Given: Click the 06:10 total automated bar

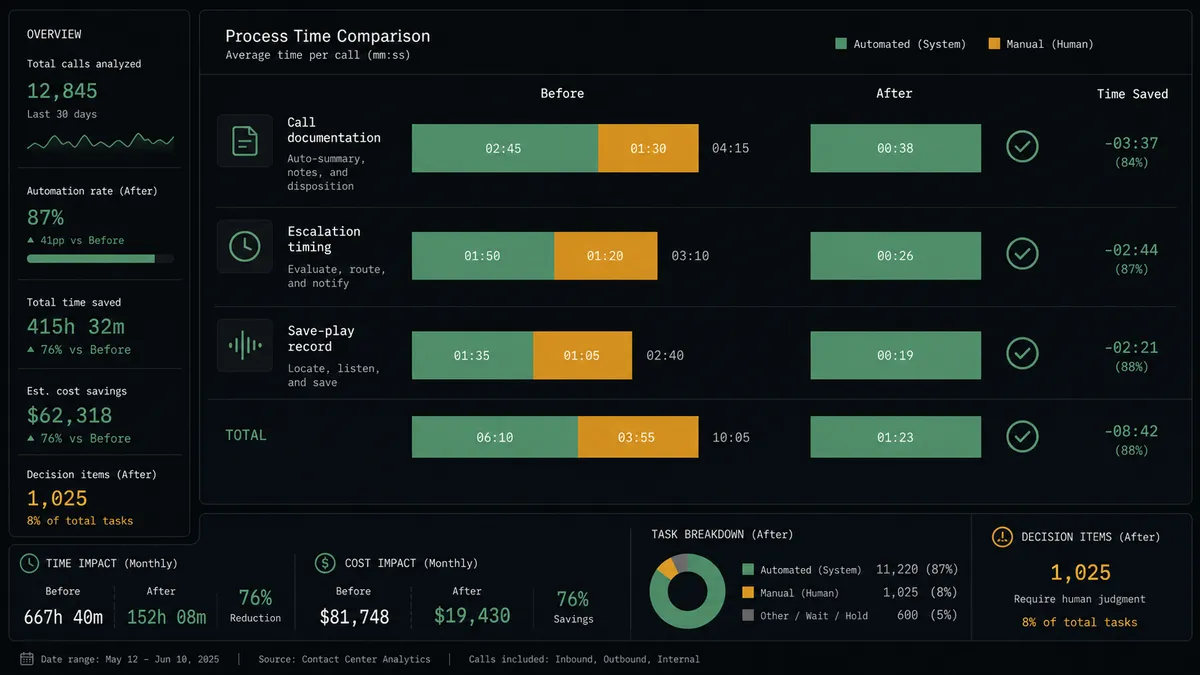Looking at the screenshot, I should (495, 437).
